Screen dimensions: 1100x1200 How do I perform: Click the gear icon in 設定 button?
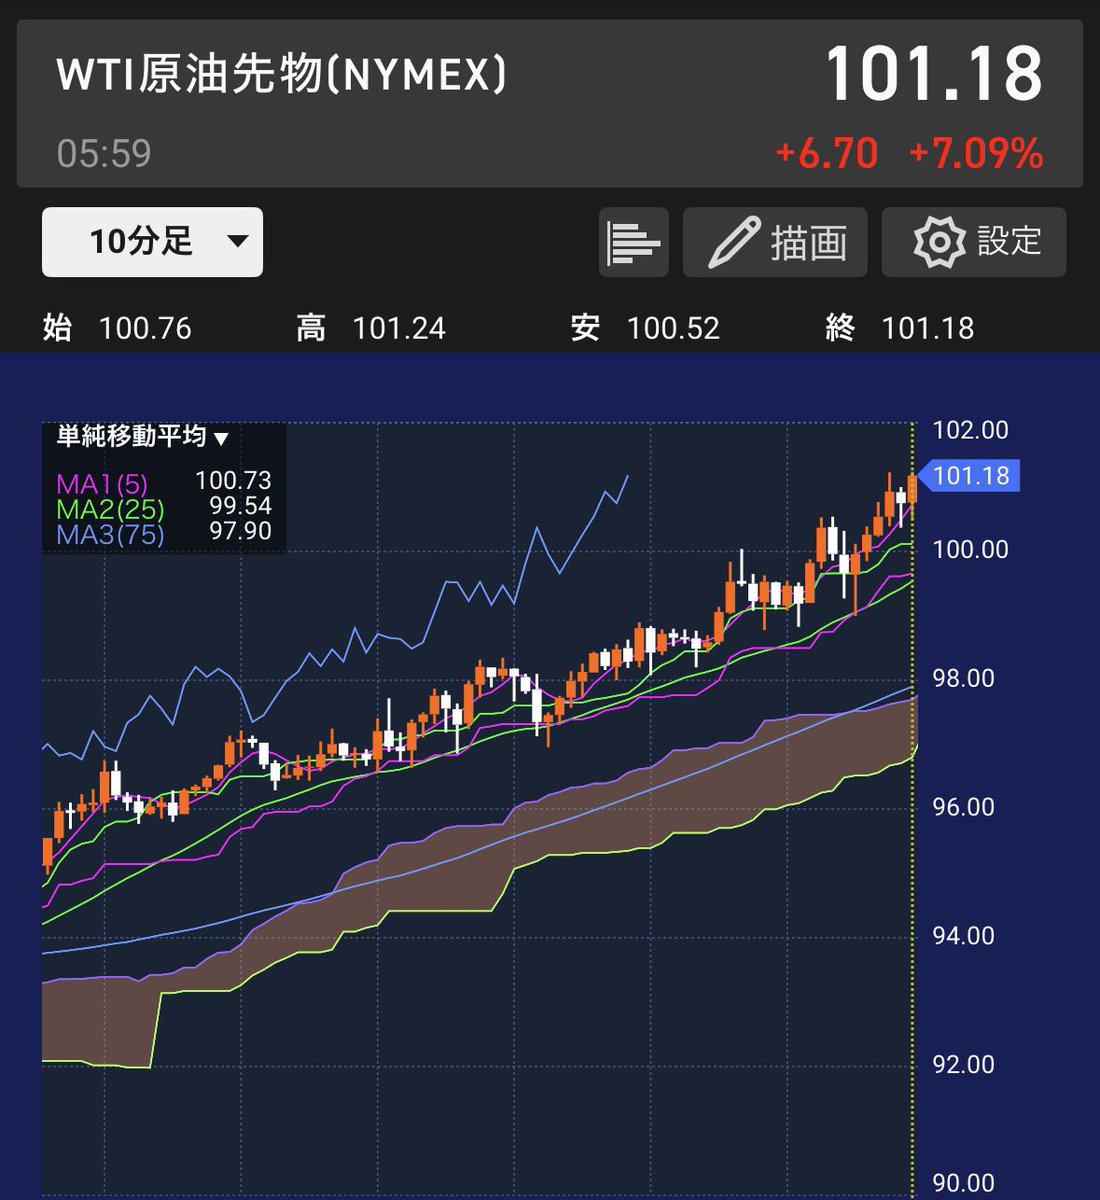click(939, 242)
